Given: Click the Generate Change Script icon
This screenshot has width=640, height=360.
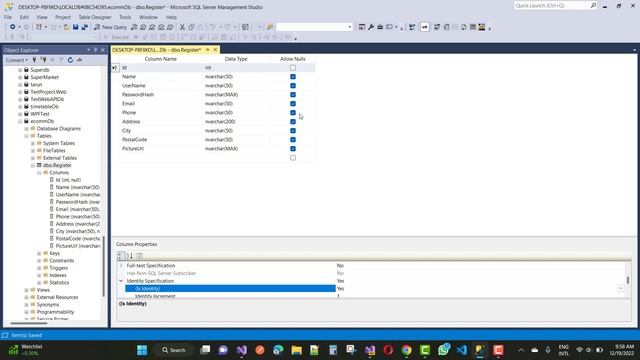Looking at the screenshot, I should (x=412, y=27).
